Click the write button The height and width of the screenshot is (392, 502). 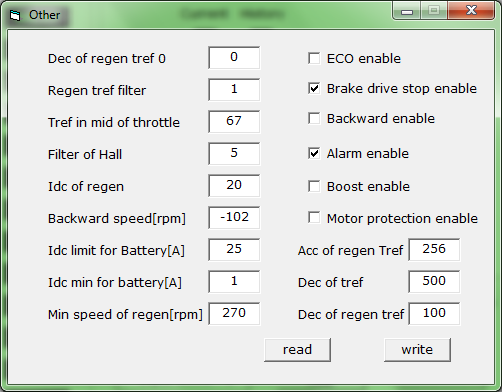pos(417,350)
